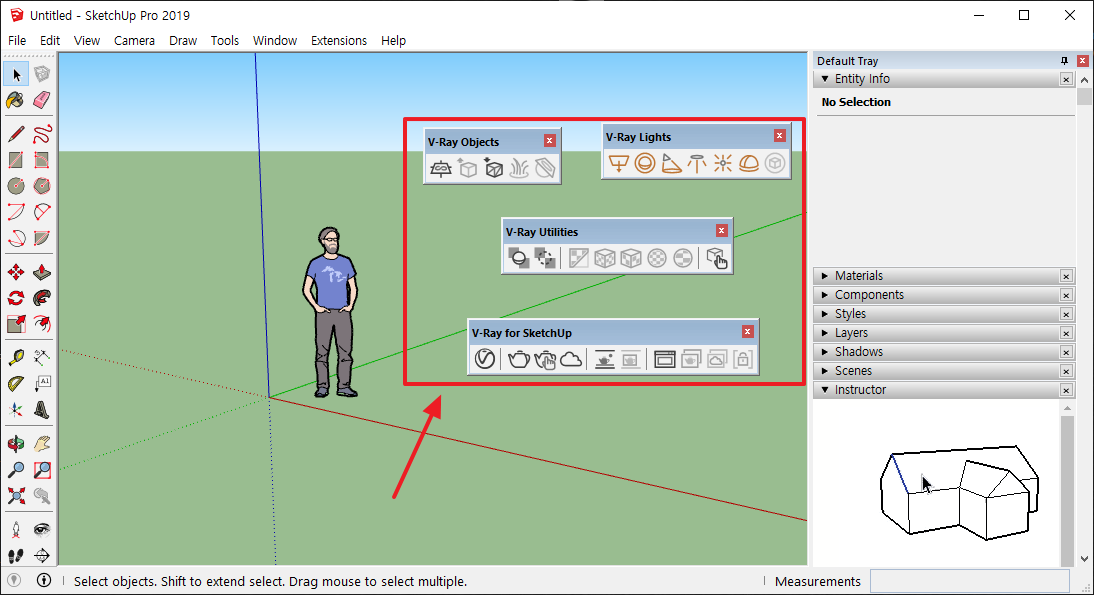Add a V-Ray Plane Light
Screen dimensions: 1094x595
619,163
